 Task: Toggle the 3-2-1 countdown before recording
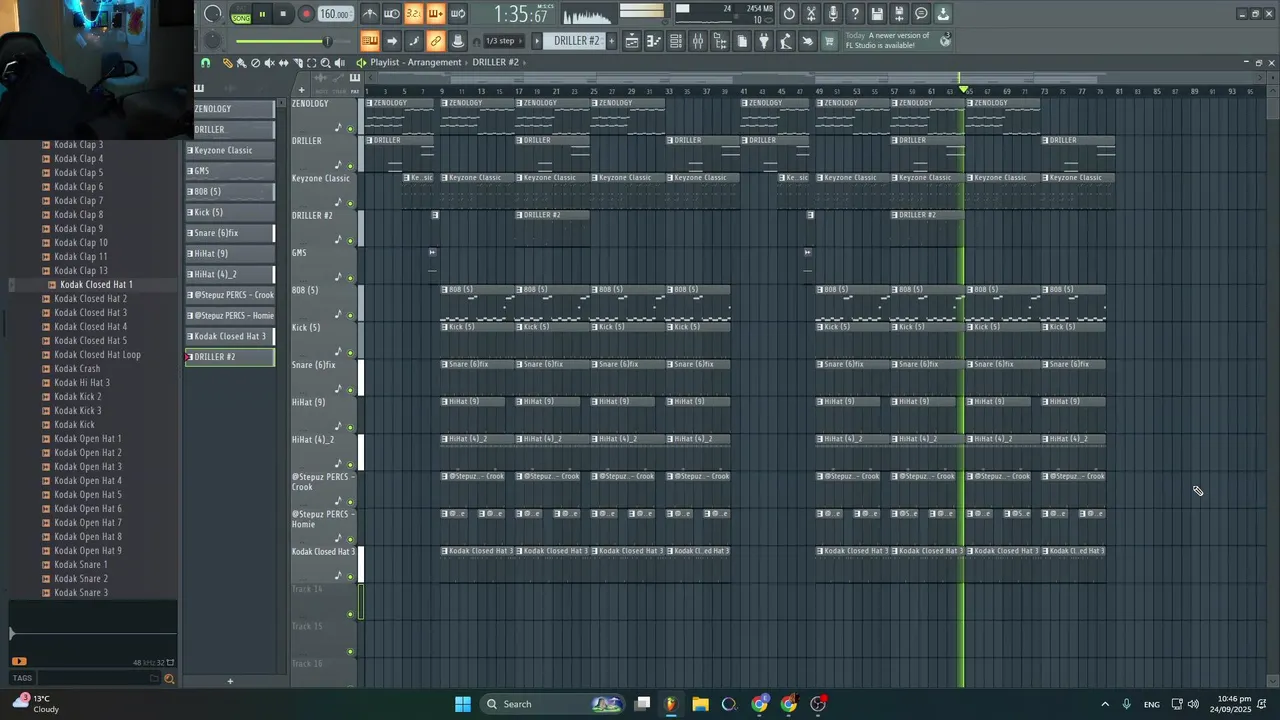coord(414,14)
